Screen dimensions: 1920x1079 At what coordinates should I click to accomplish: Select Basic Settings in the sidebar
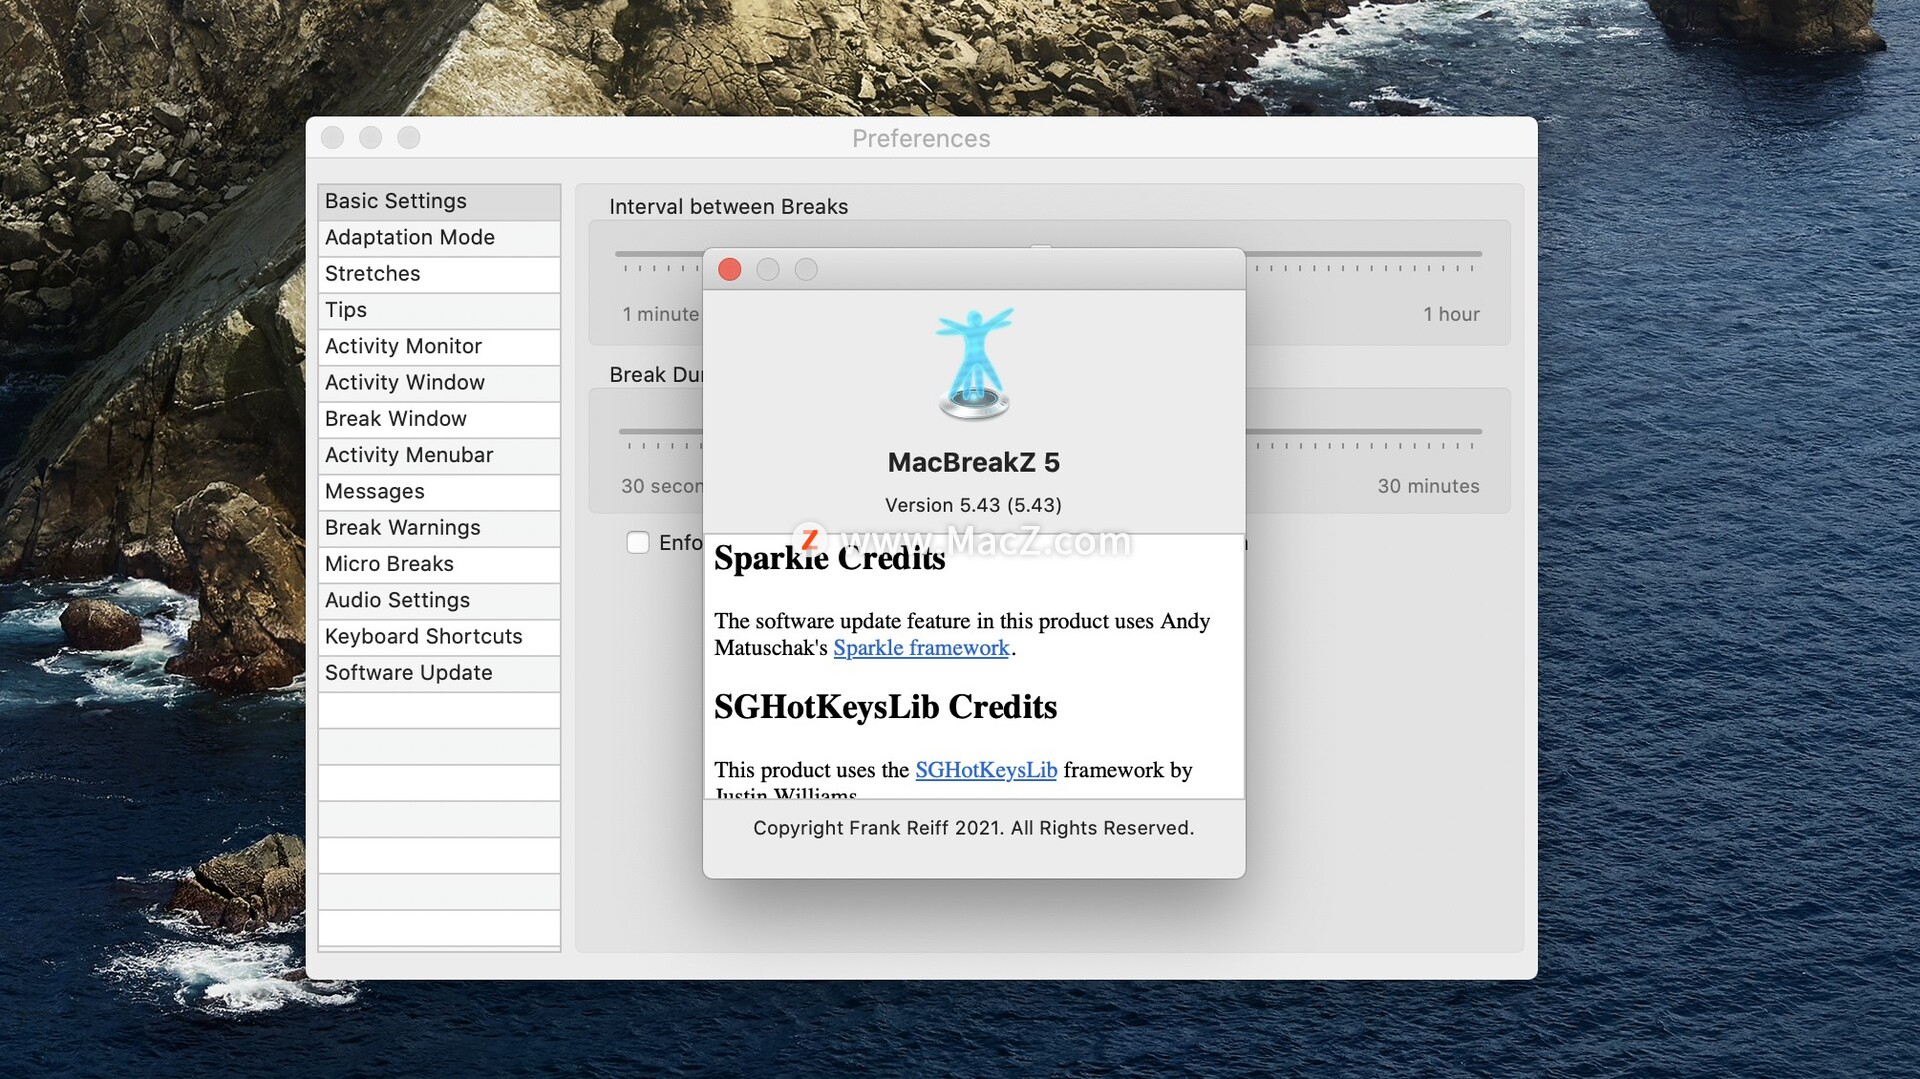[439, 201]
